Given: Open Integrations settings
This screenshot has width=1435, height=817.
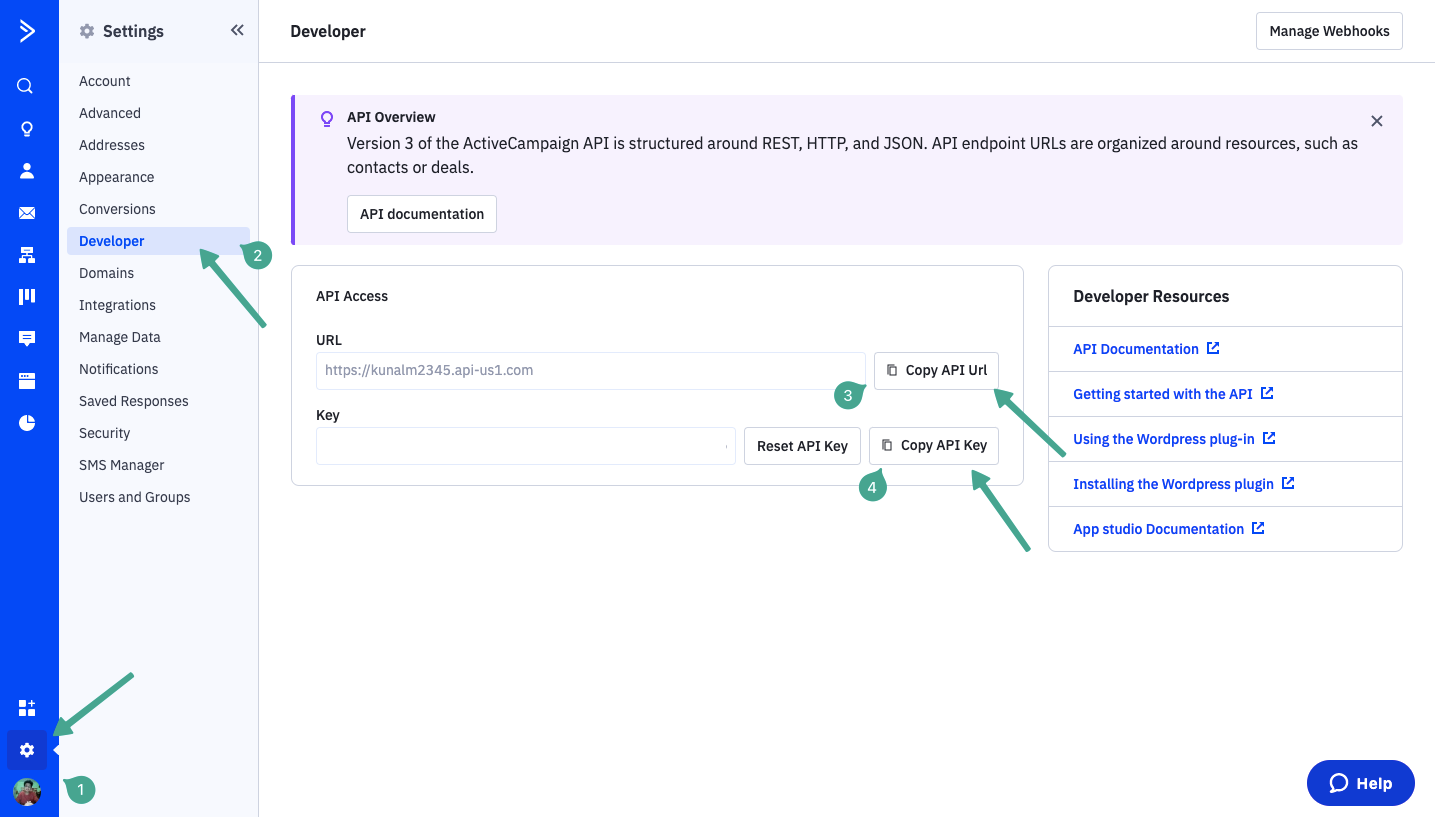Looking at the screenshot, I should tap(118, 305).
